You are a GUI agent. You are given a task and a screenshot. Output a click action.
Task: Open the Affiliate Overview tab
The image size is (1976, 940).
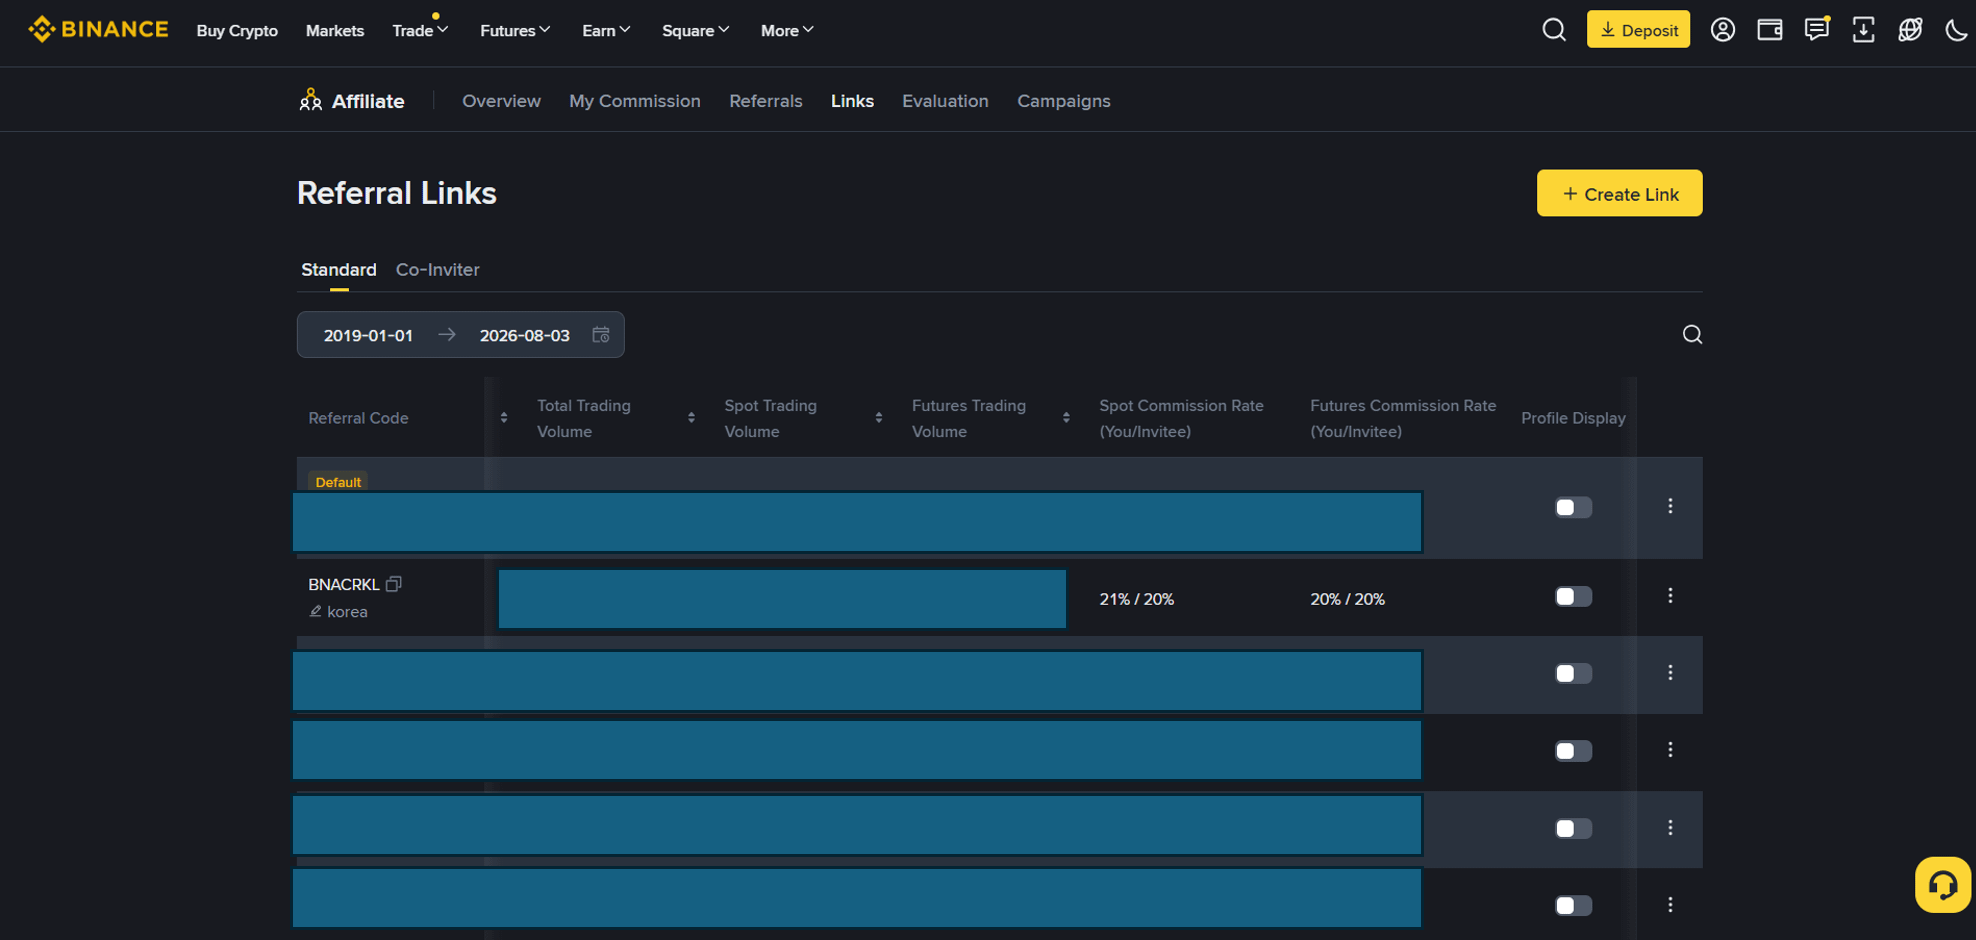click(x=501, y=101)
